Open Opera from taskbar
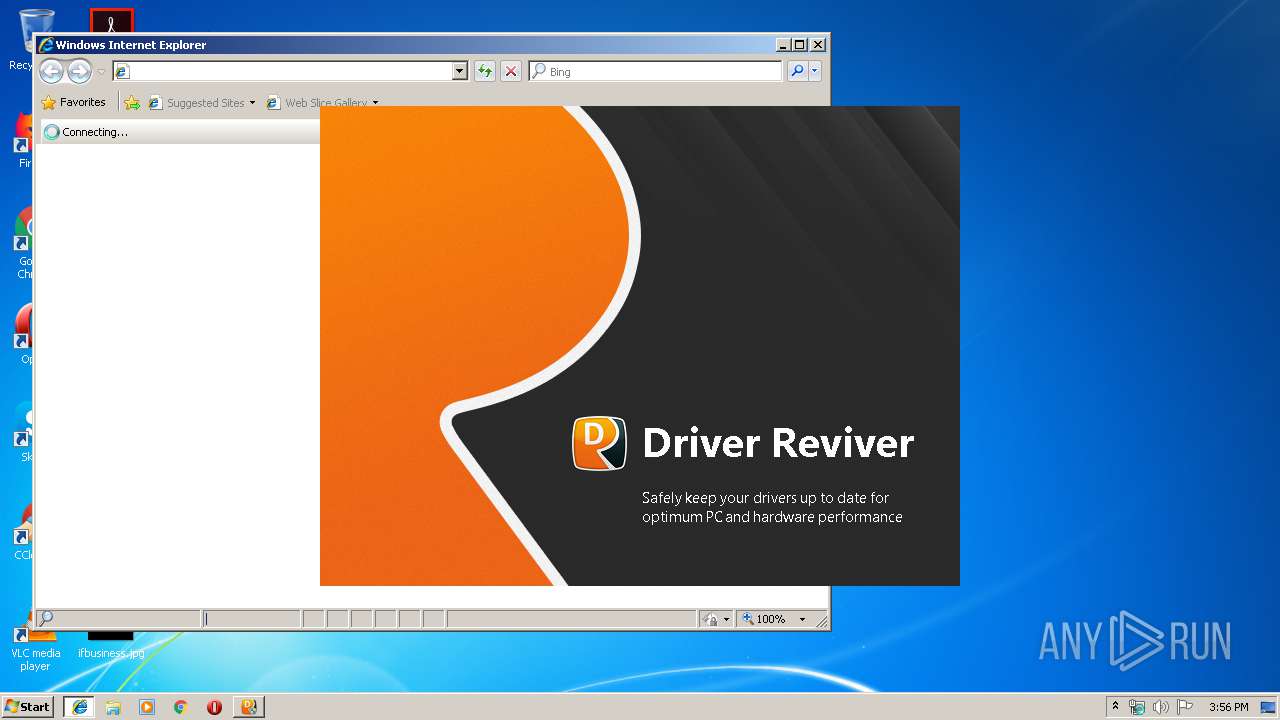Screen dimensions: 1280x720 click(214, 707)
